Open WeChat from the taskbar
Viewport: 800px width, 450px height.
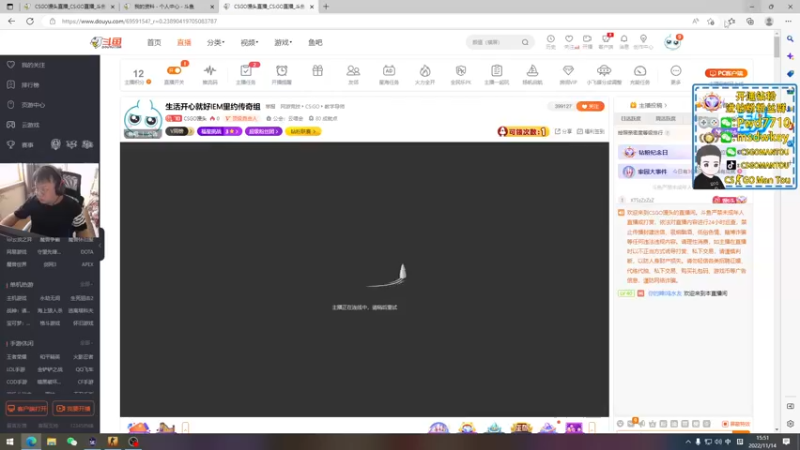71,442
